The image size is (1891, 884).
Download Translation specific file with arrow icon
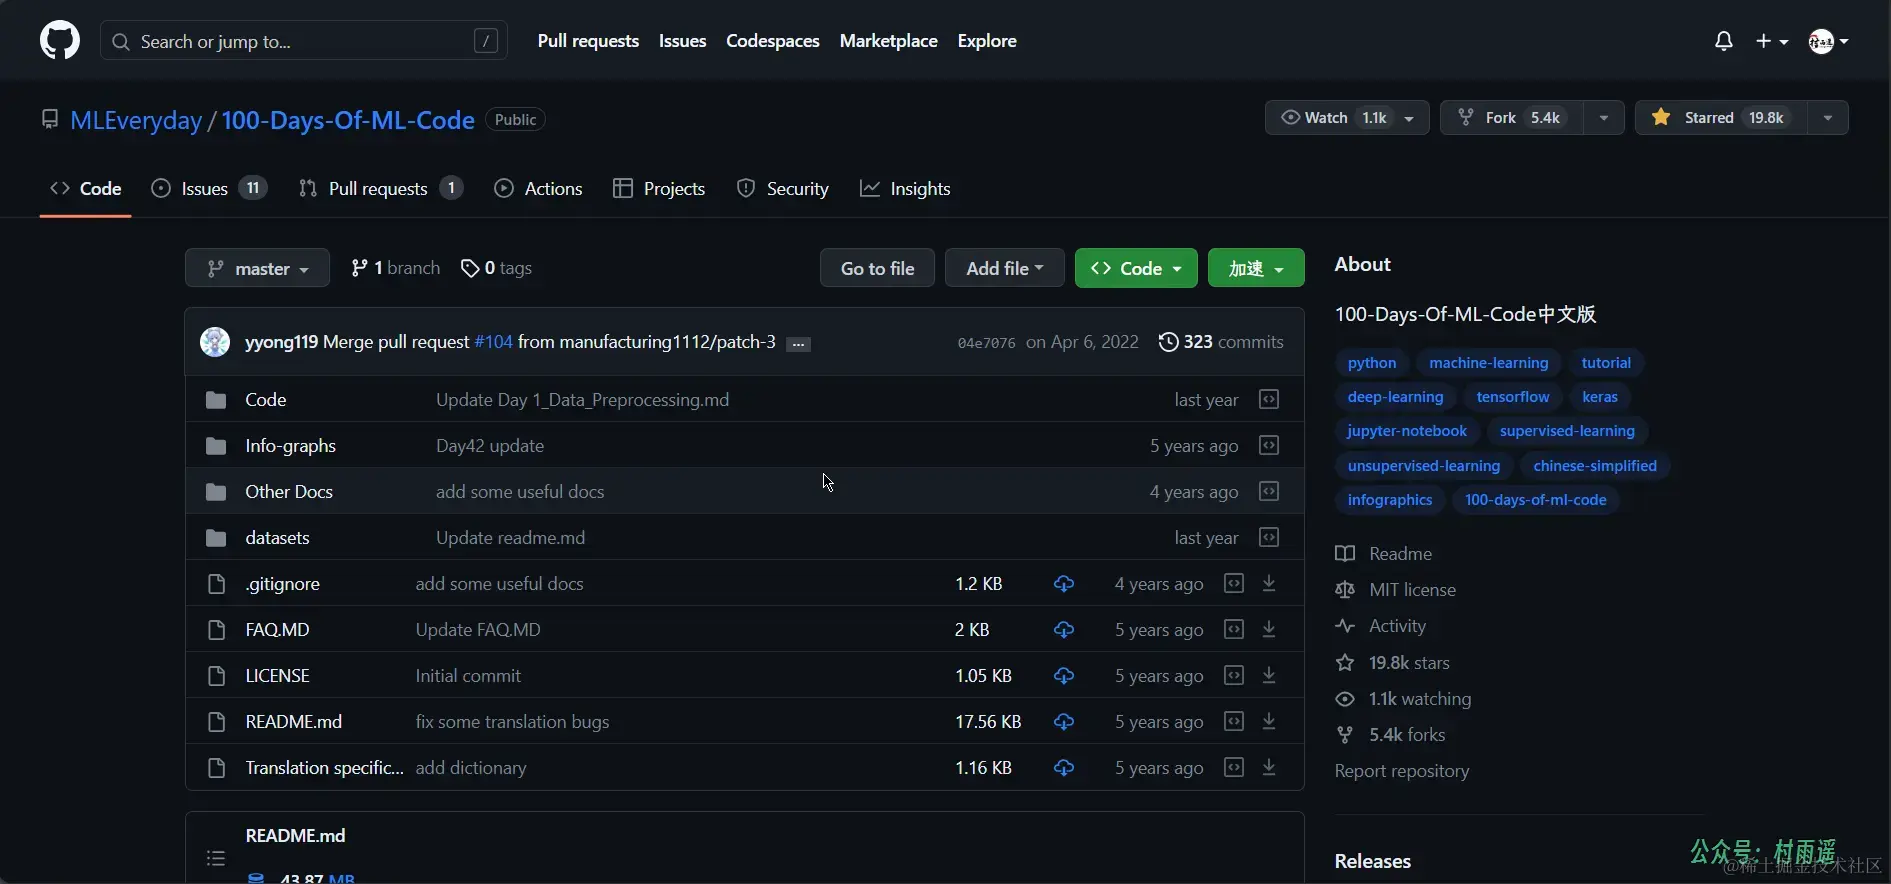pos(1269,767)
